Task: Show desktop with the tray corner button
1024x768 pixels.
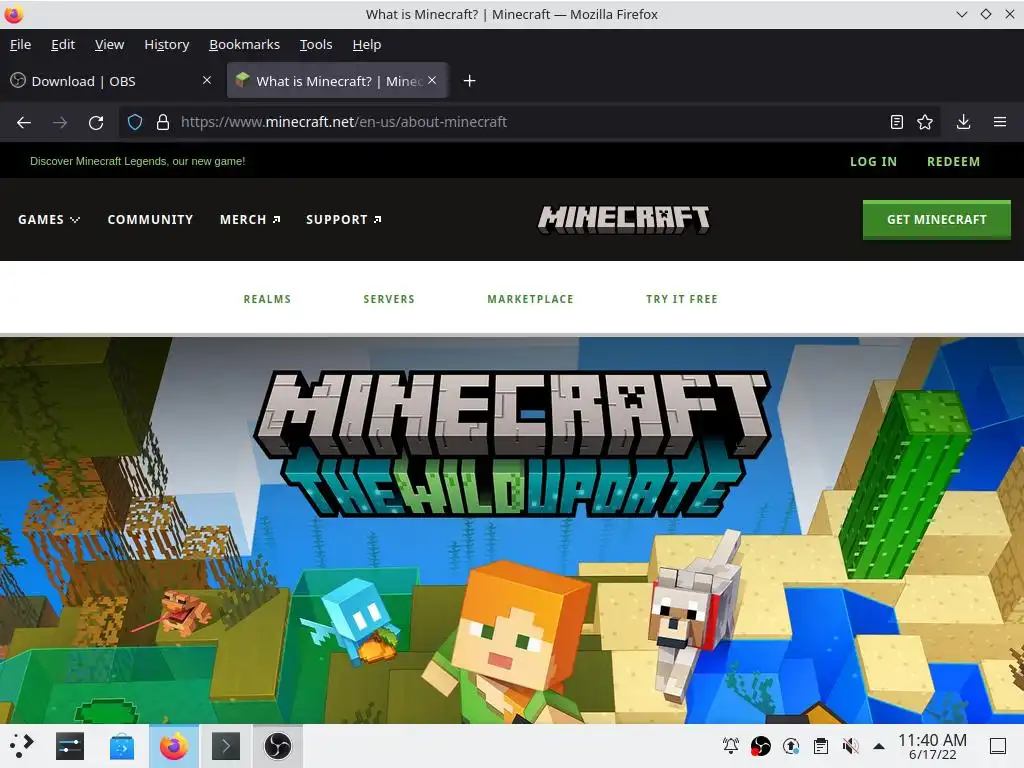Action: pyautogui.click(x=998, y=746)
